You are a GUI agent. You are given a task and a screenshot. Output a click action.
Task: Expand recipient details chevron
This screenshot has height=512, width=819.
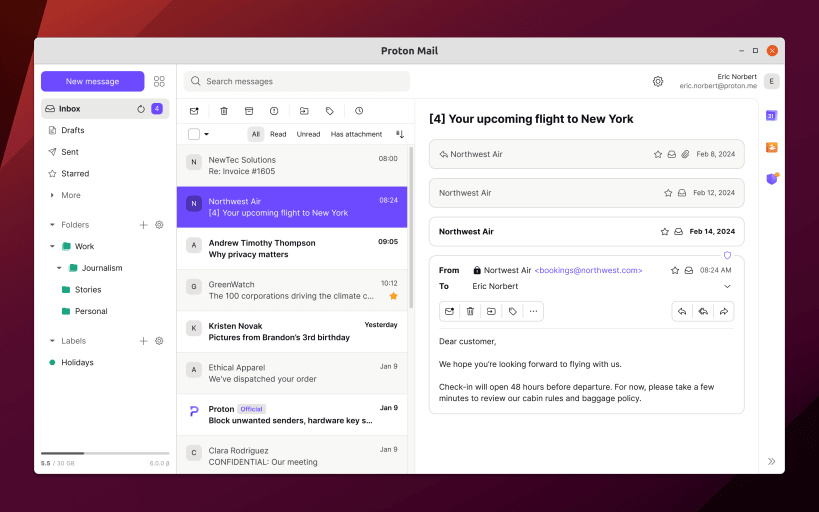[727, 286]
